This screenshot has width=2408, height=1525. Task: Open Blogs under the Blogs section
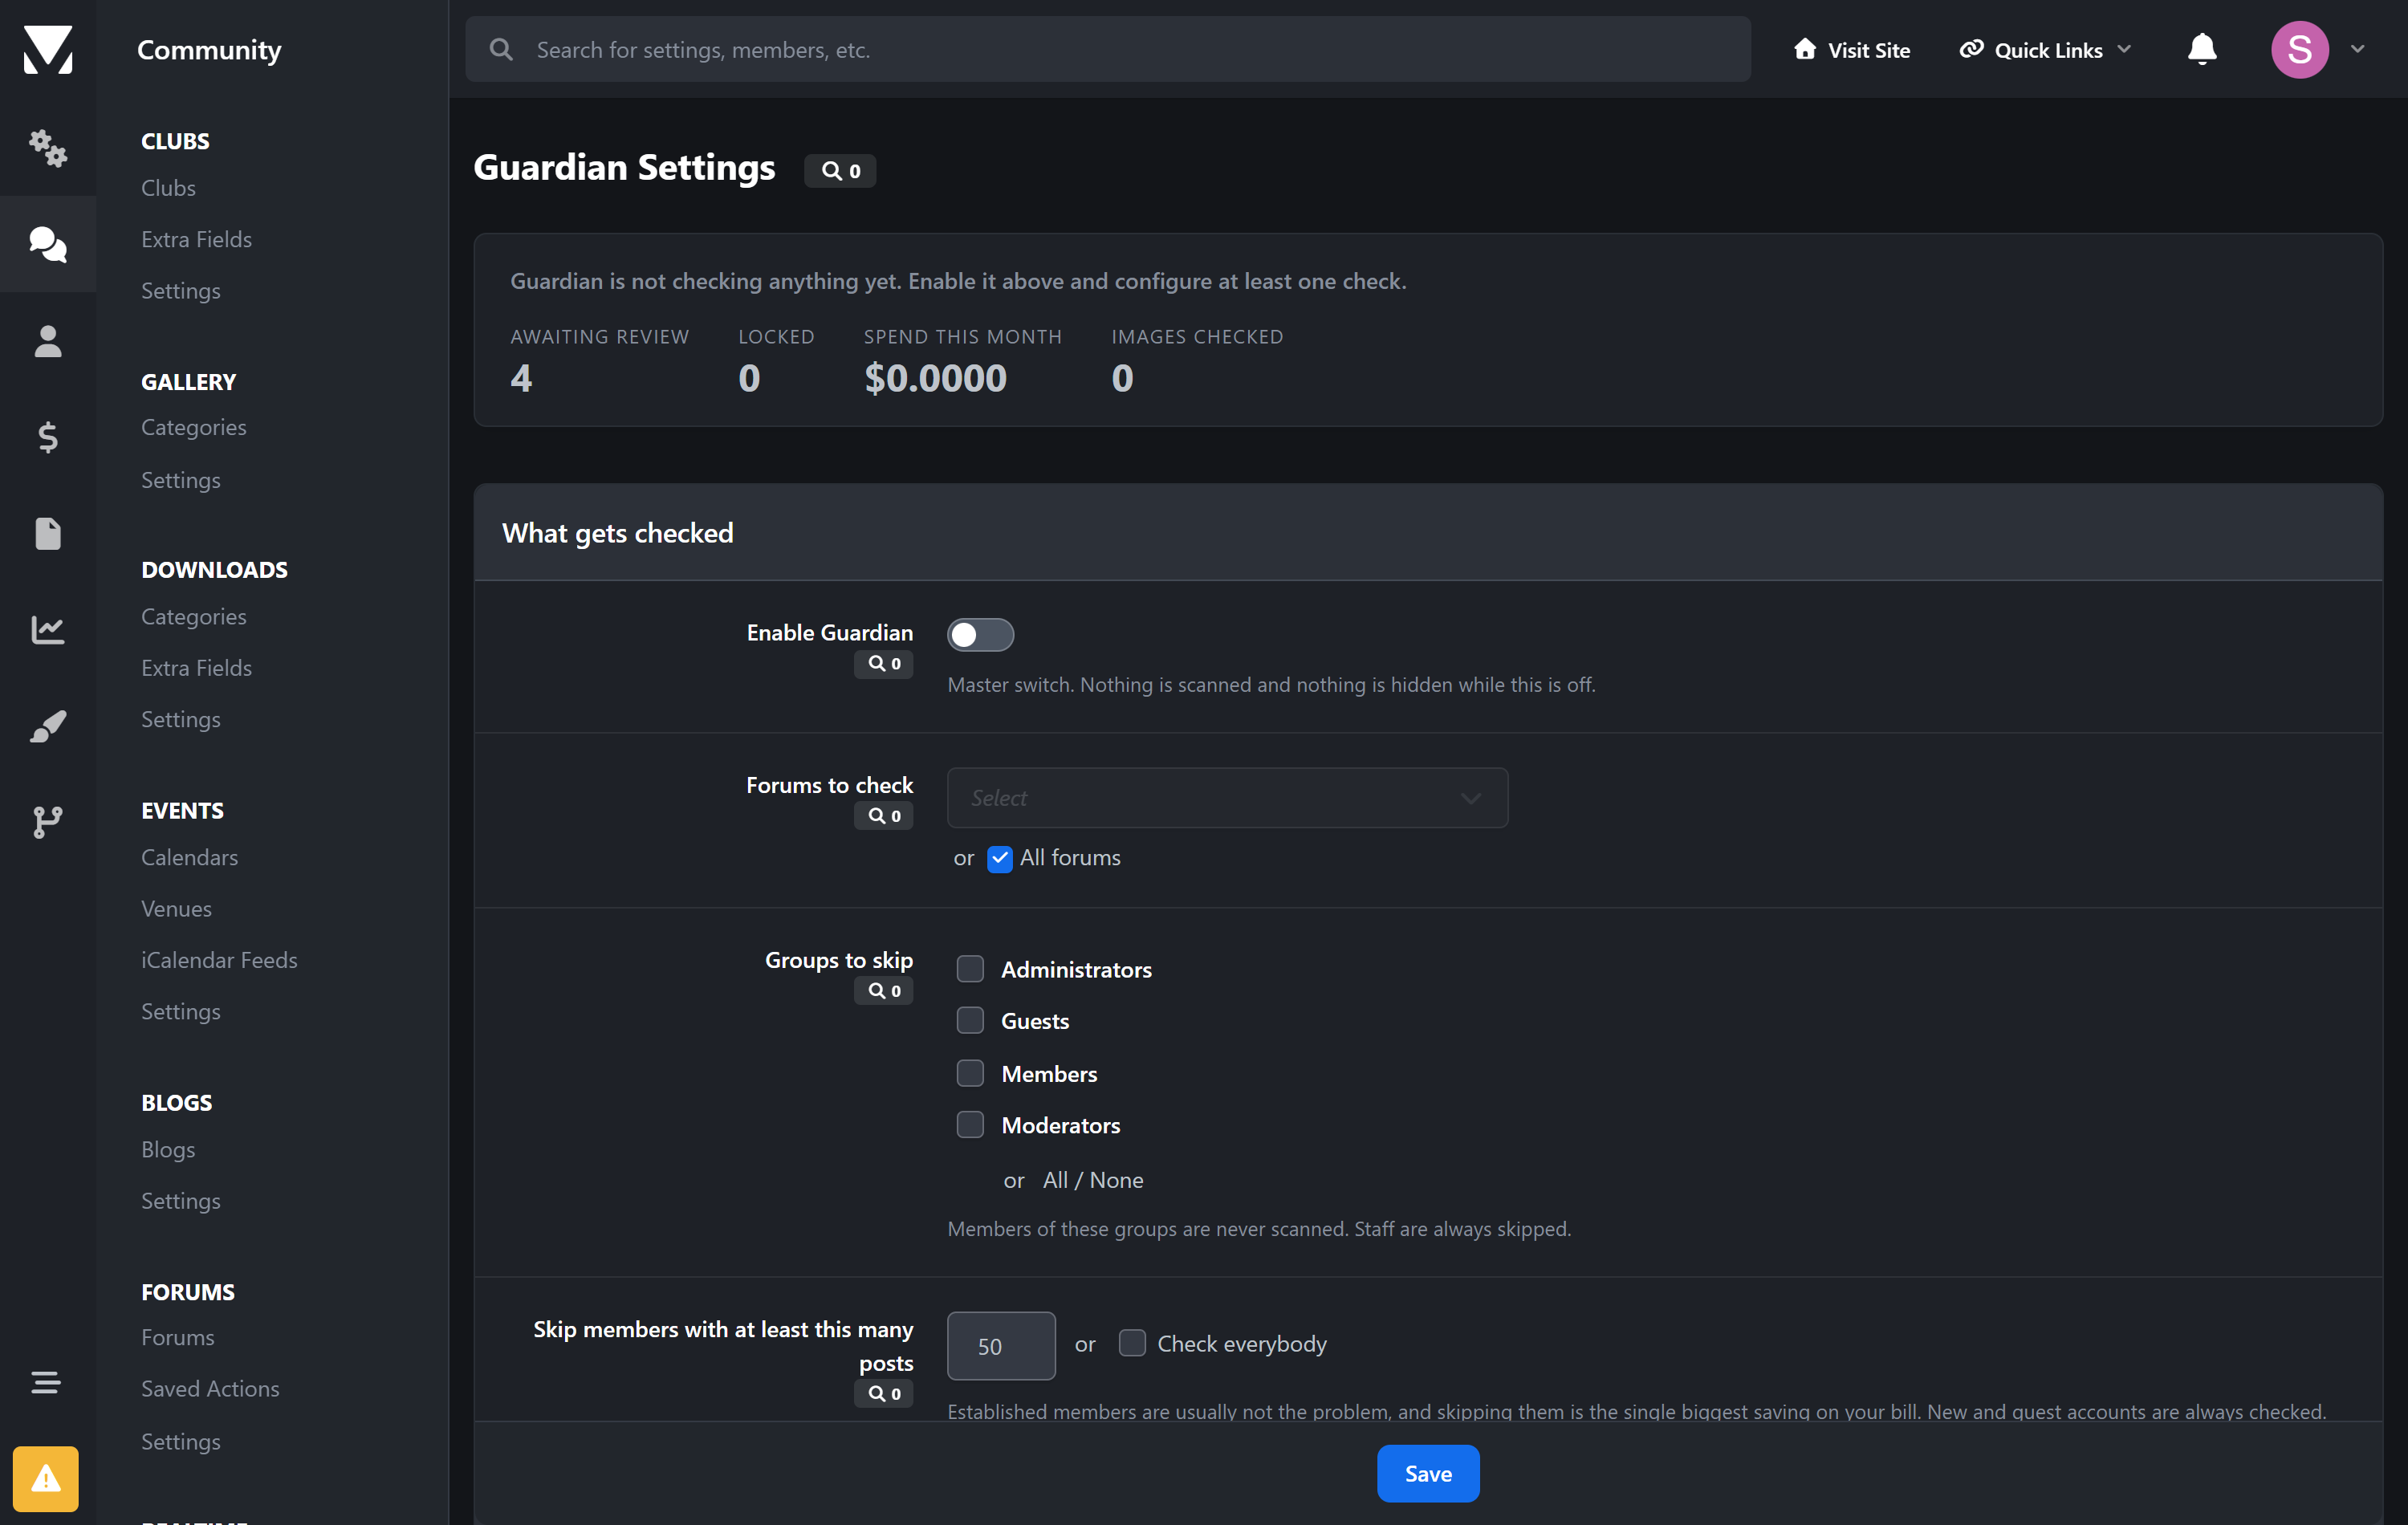[x=168, y=1150]
